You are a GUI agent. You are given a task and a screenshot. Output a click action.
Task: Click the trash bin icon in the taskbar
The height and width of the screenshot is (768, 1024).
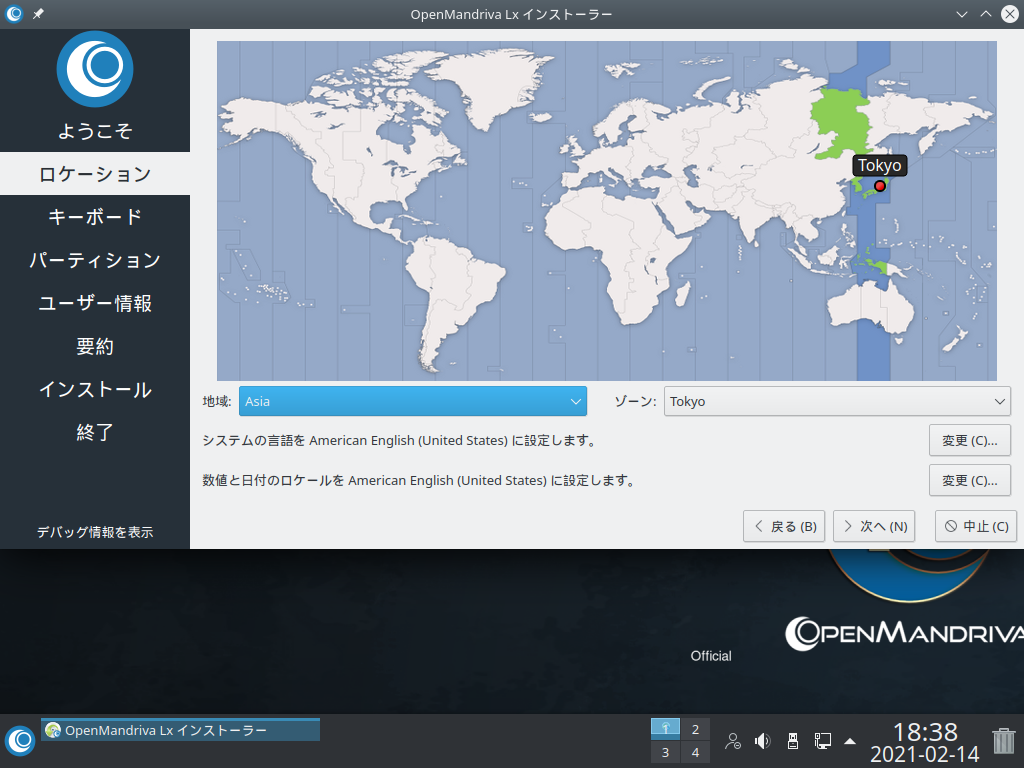[1004, 741]
